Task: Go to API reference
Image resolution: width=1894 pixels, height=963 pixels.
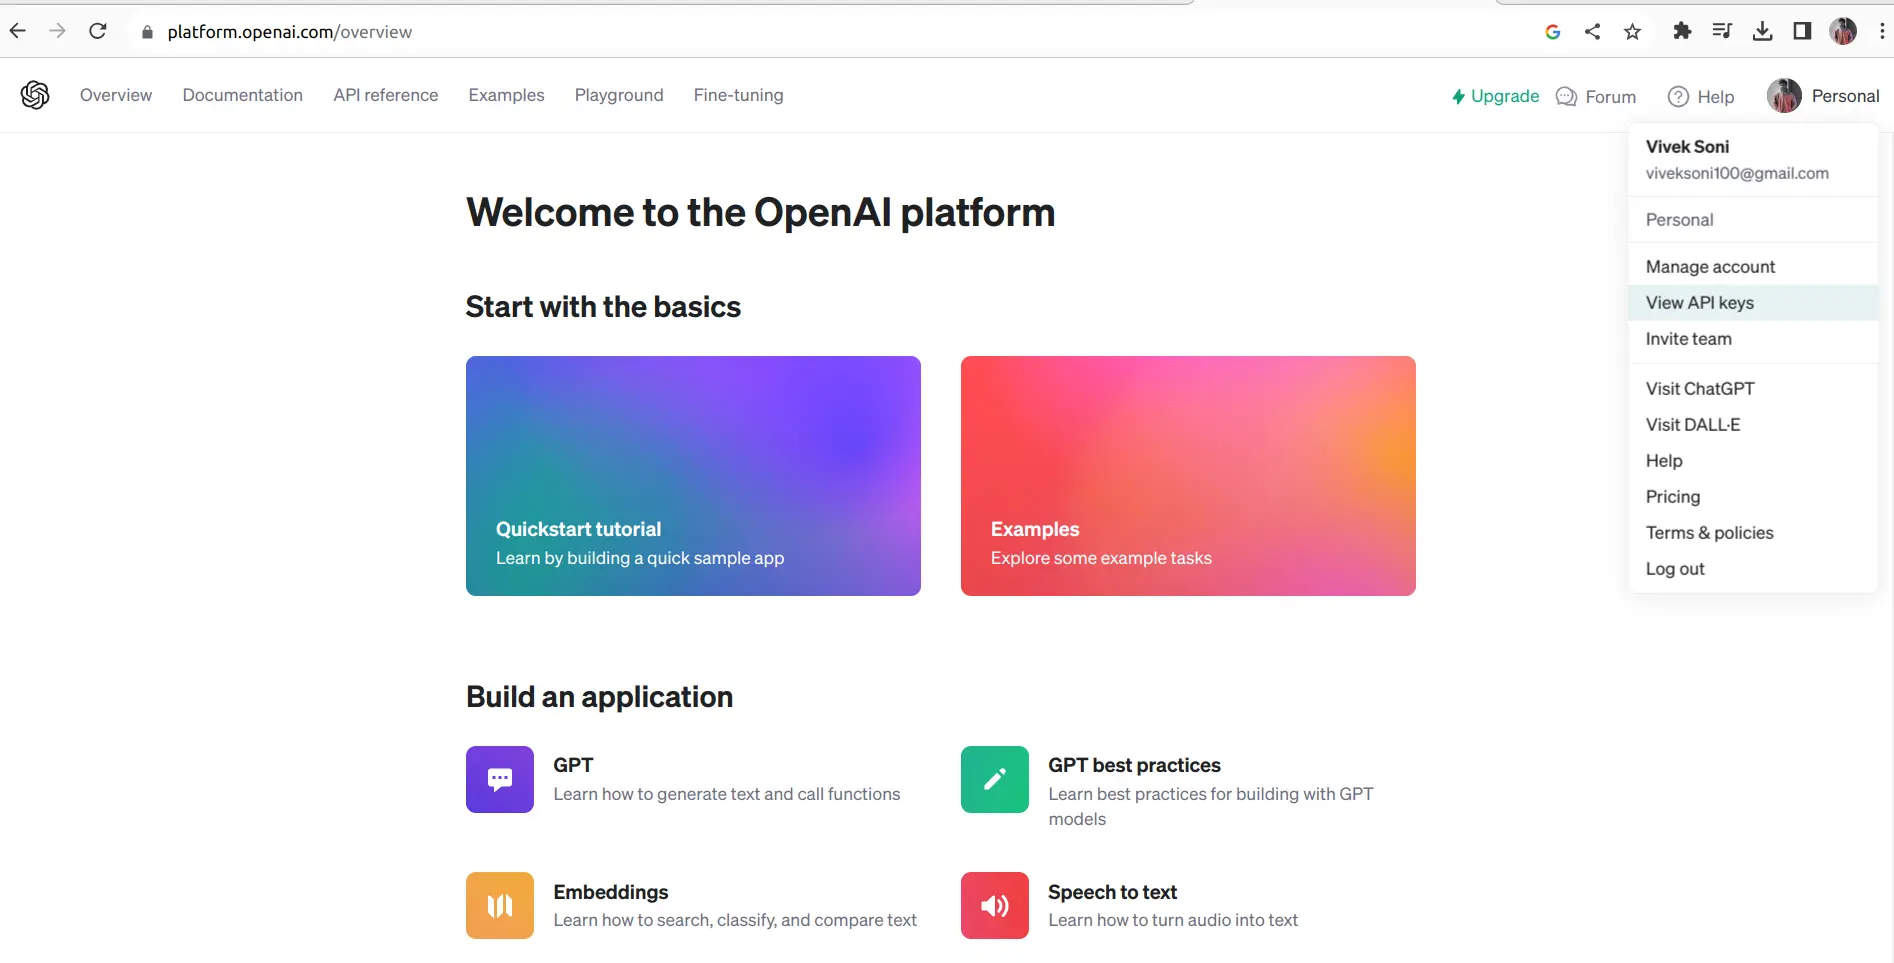Action: coord(386,95)
